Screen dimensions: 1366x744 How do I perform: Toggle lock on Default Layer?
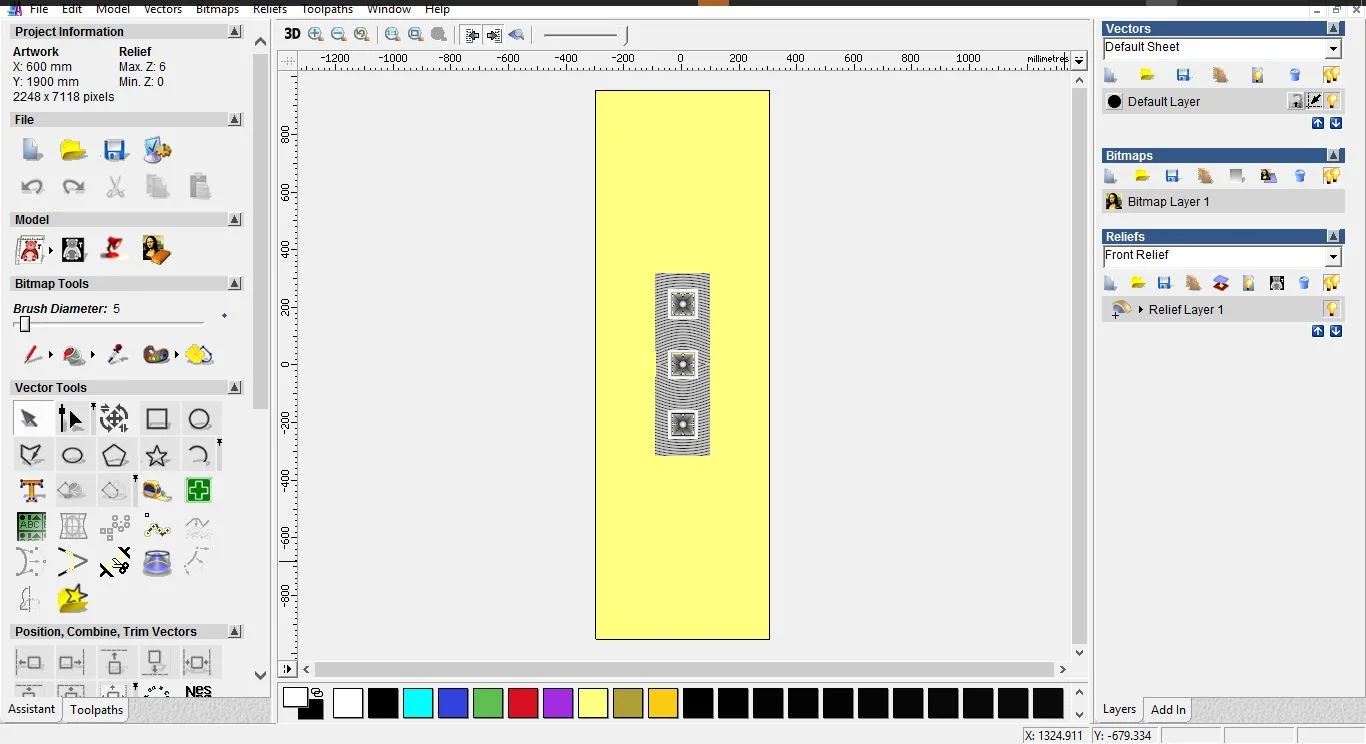(1295, 101)
